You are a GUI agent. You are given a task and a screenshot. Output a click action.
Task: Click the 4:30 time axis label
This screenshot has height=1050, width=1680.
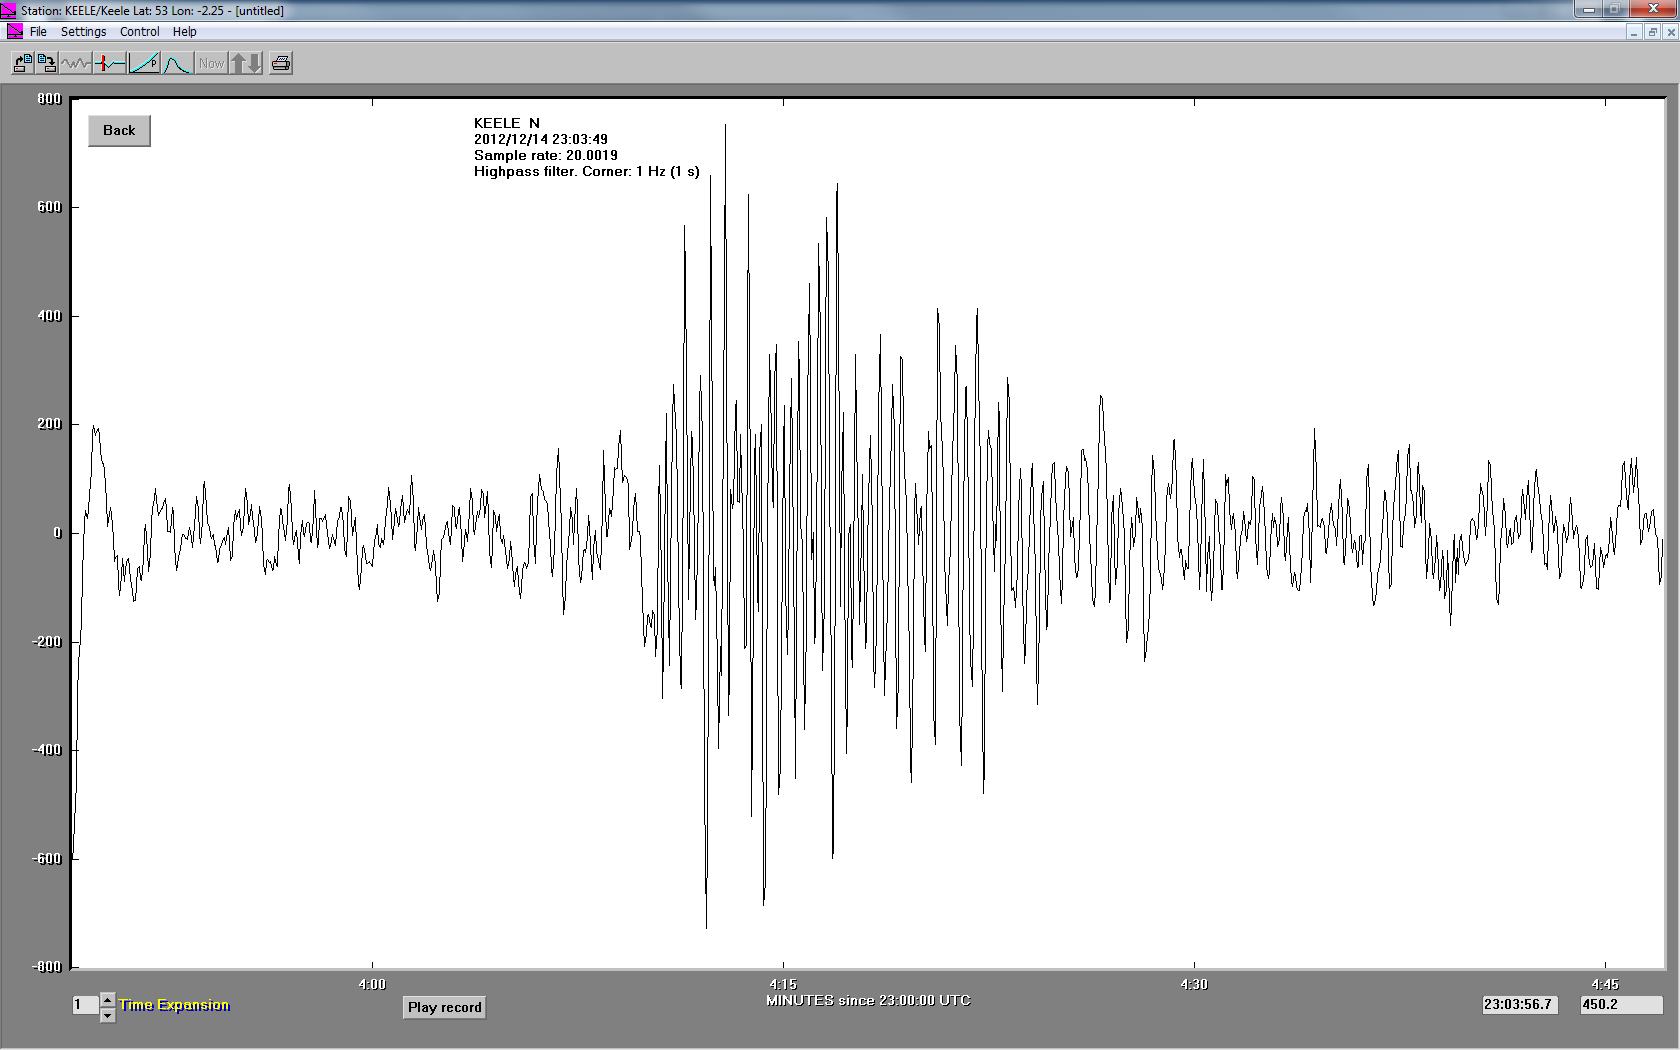[1194, 984]
